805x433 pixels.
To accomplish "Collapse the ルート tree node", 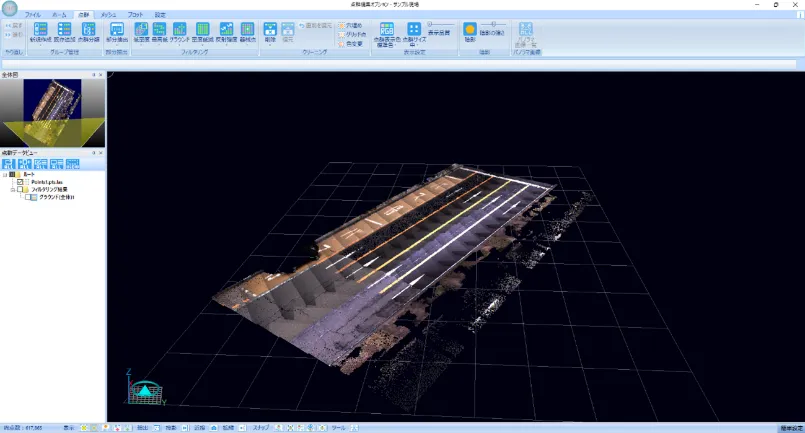I will (x=5, y=174).
